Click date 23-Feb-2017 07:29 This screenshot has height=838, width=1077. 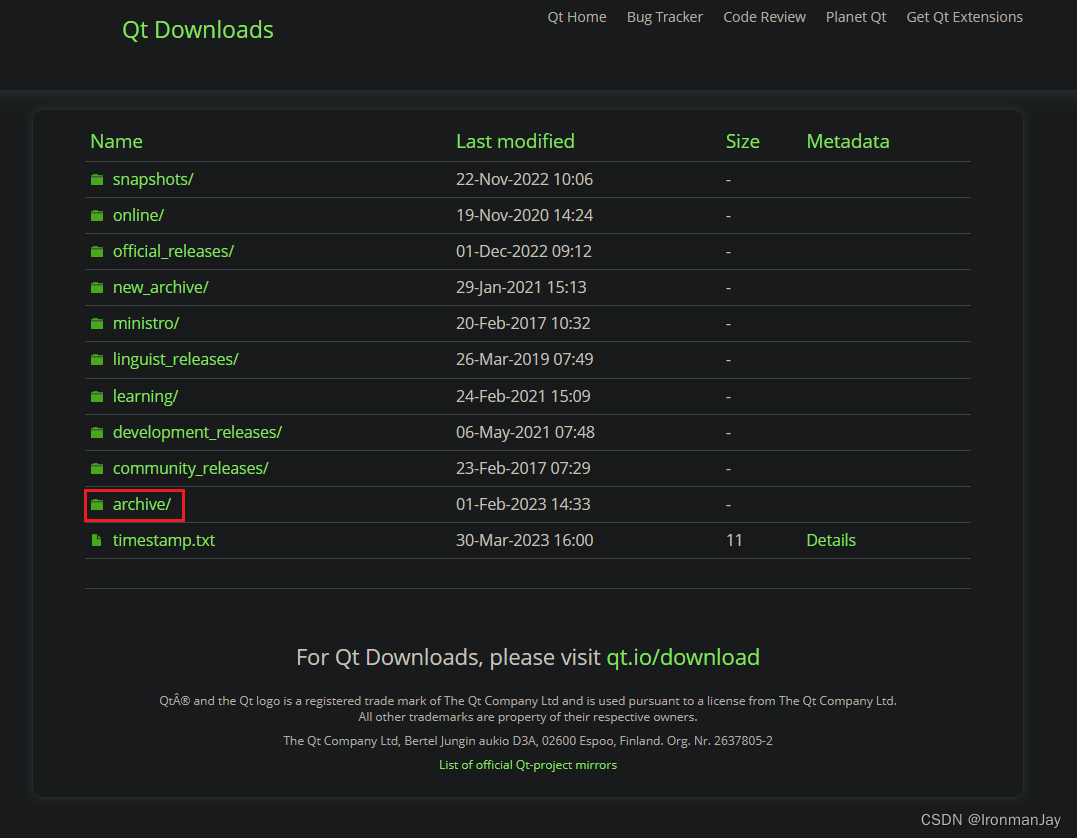coord(523,468)
